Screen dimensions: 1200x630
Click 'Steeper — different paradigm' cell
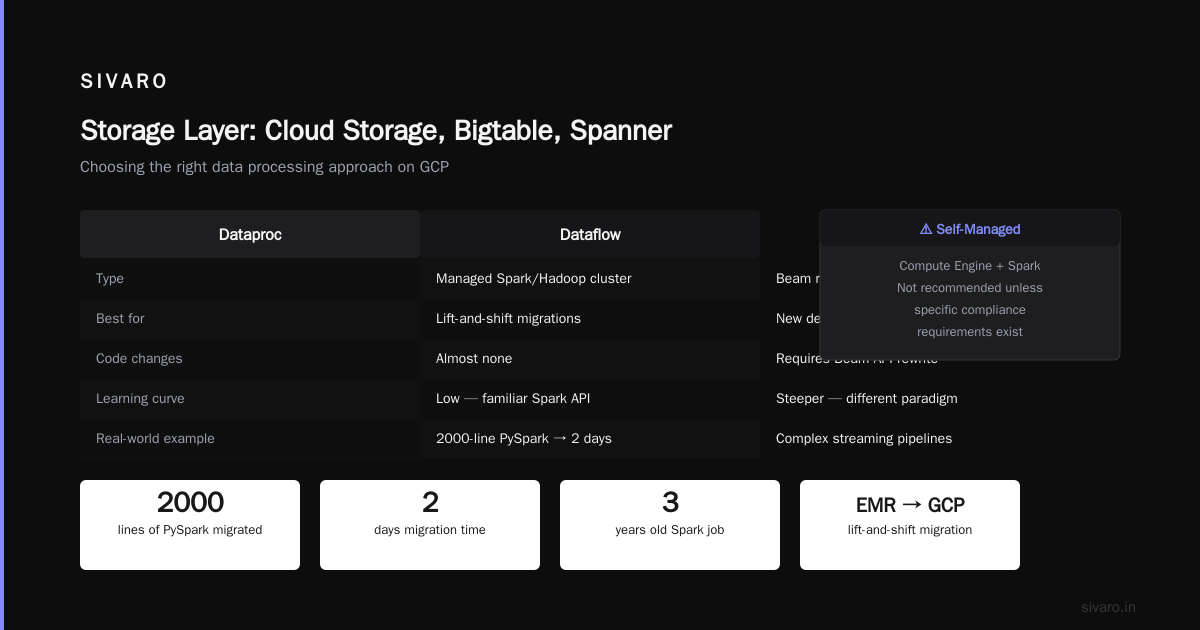point(867,398)
